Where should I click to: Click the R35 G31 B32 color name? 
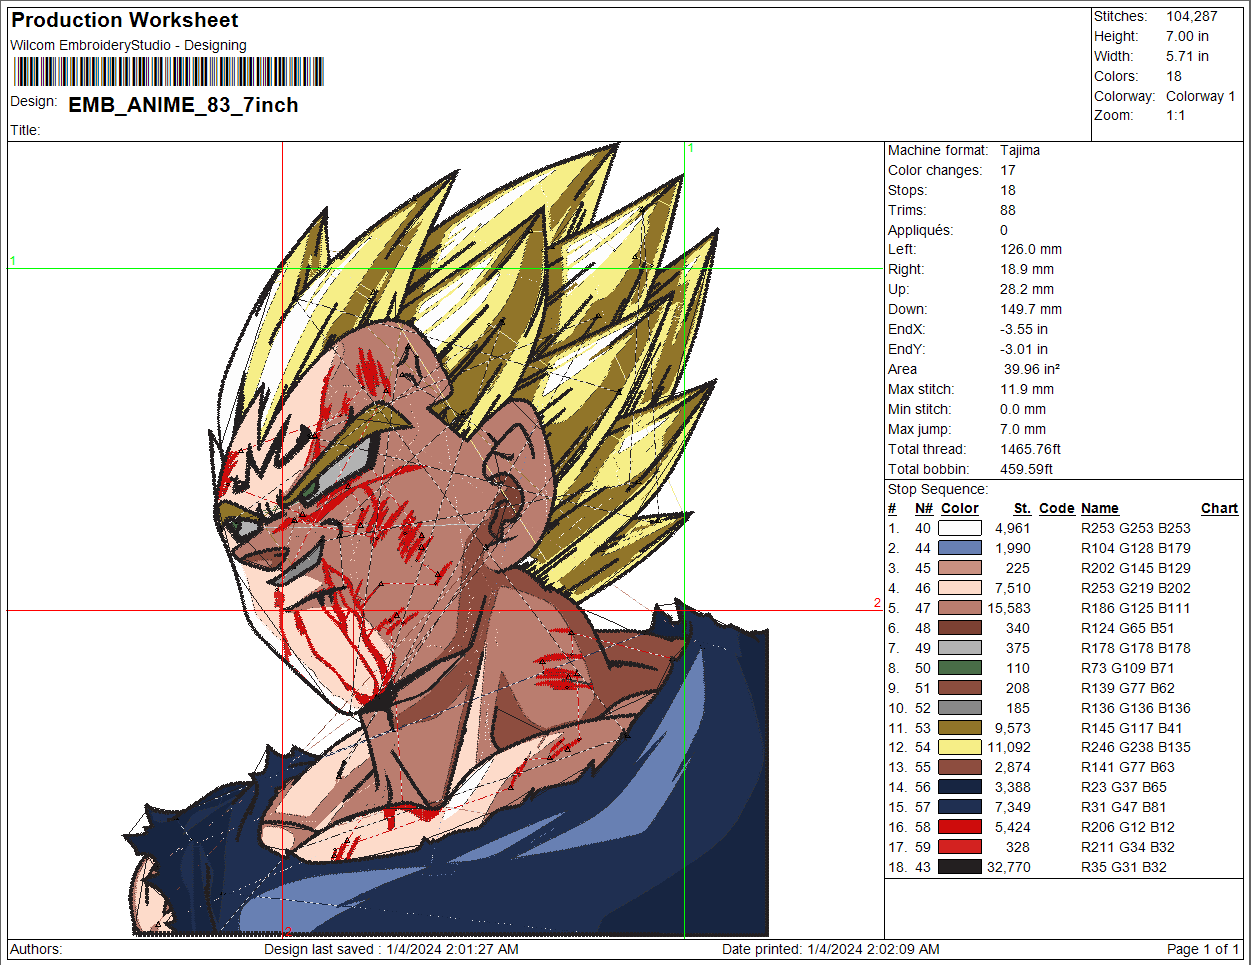(x=1123, y=867)
